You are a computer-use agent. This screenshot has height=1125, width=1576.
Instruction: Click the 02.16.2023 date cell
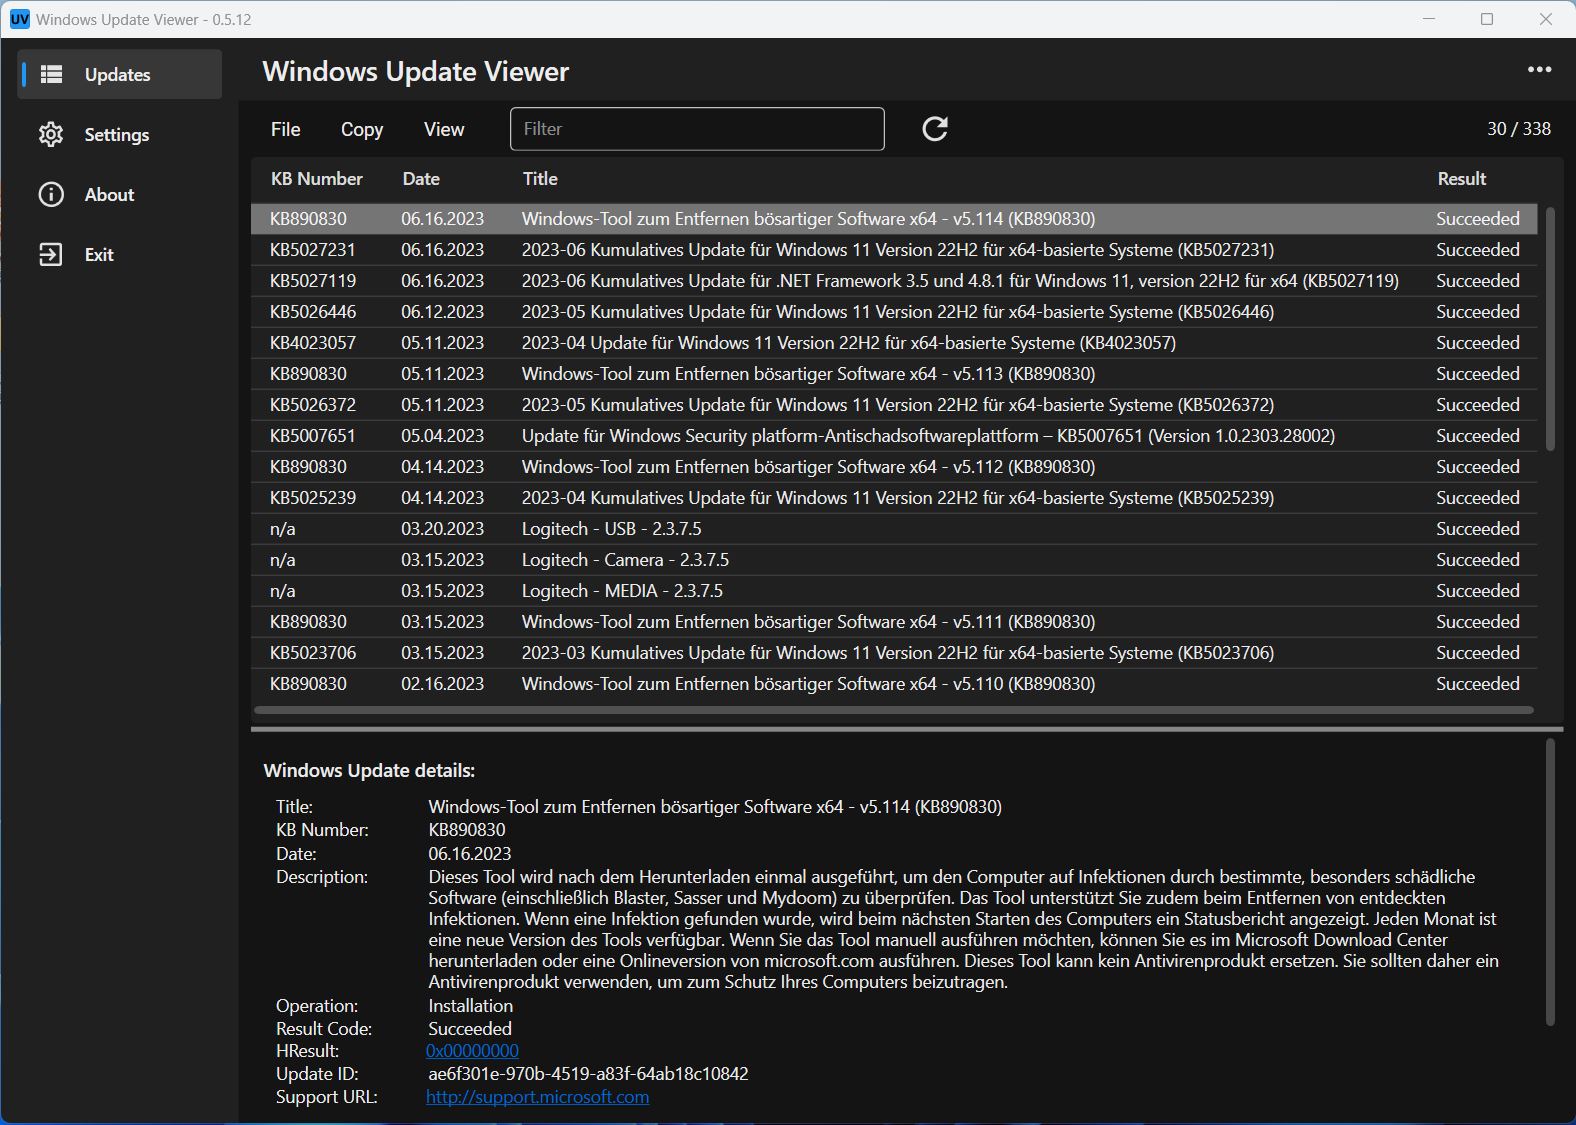[x=442, y=684]
